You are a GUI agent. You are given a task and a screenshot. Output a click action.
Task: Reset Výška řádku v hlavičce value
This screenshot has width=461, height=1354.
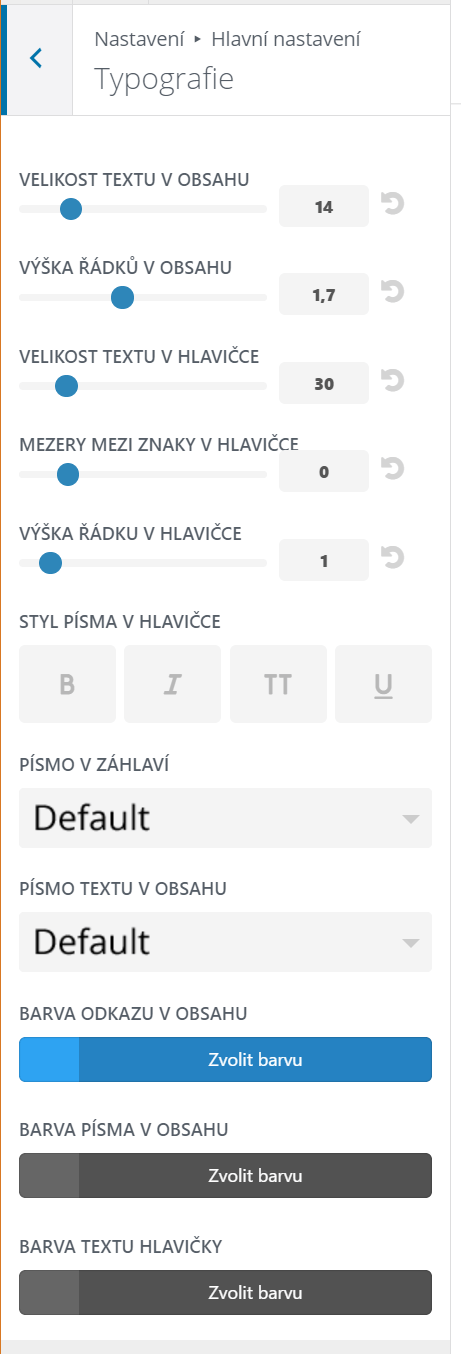[x=393, y=557]
